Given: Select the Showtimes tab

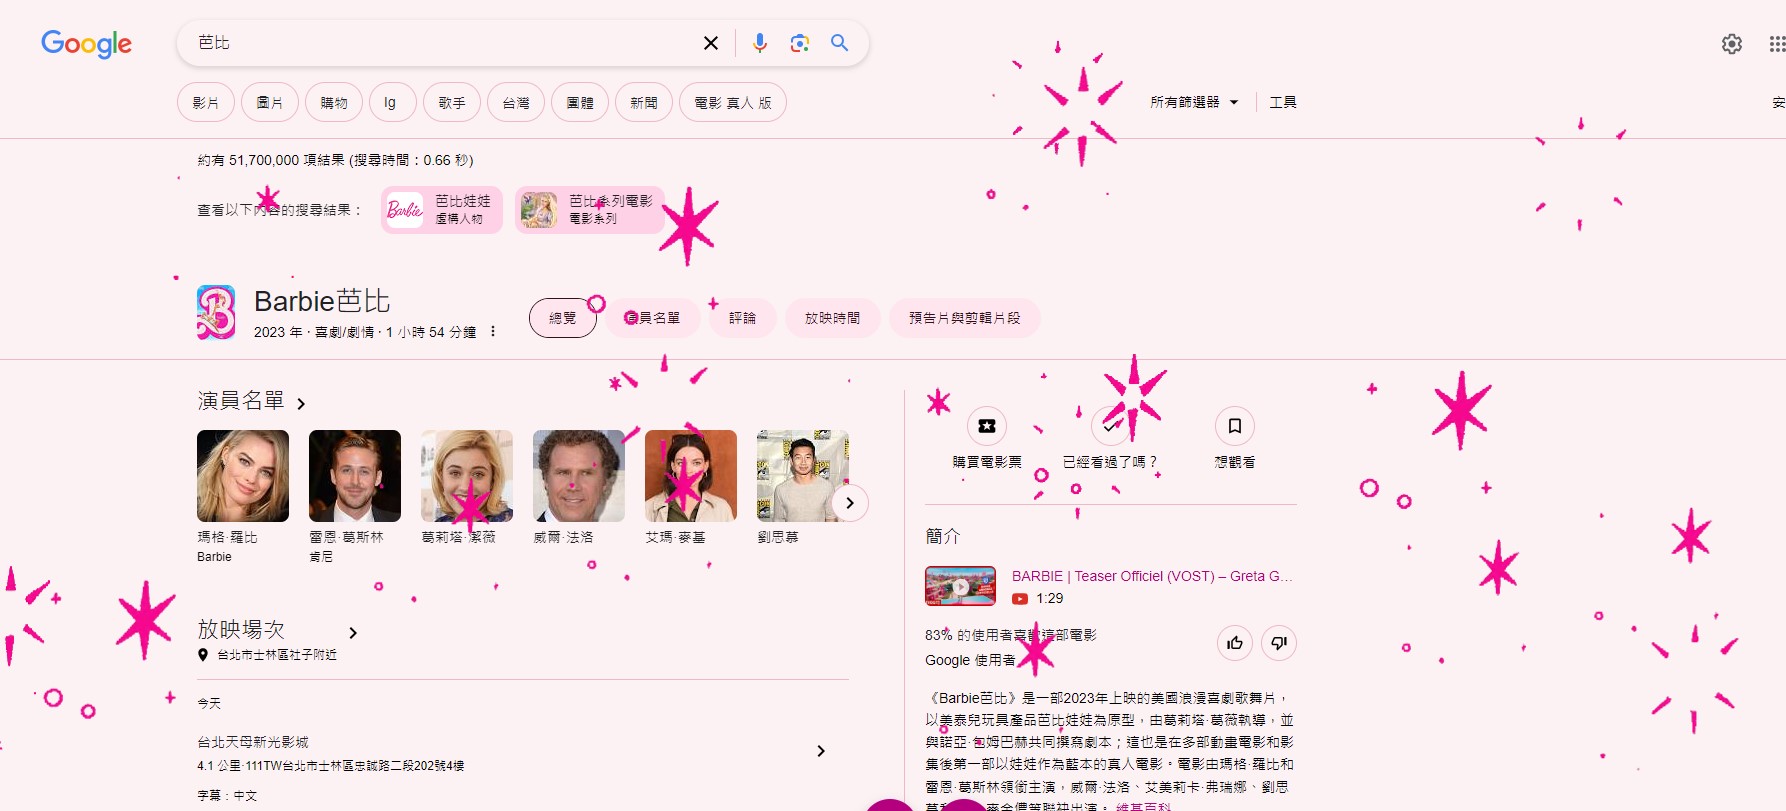Looking at the screenshot, I should [x=832, y=318].
